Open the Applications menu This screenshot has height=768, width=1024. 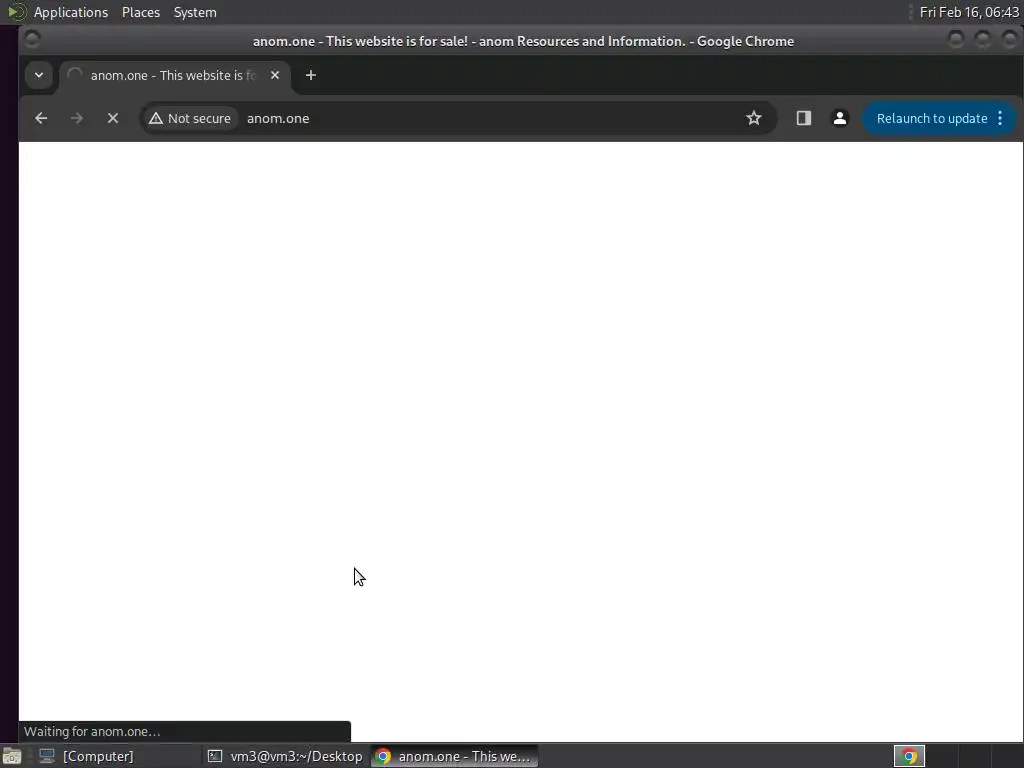pyautogui.click(x=71, y=12)
